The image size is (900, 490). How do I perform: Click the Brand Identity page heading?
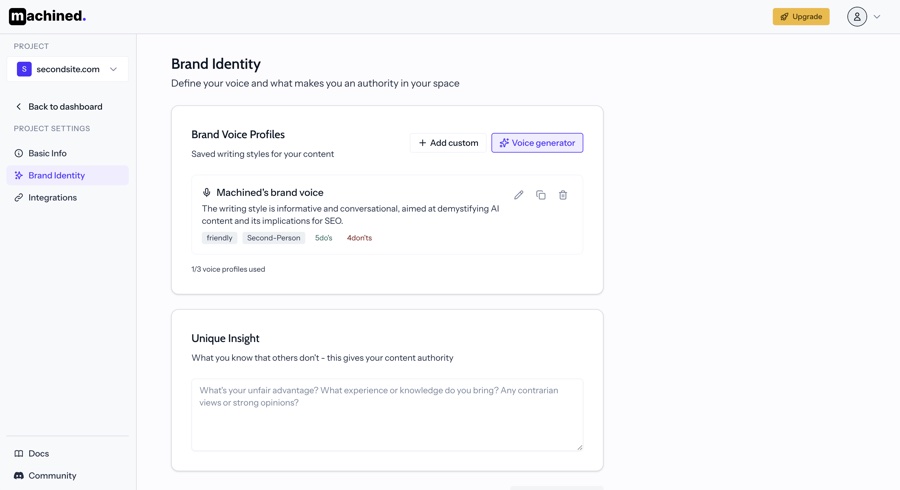pyautogui.click(x=216, y=64)
